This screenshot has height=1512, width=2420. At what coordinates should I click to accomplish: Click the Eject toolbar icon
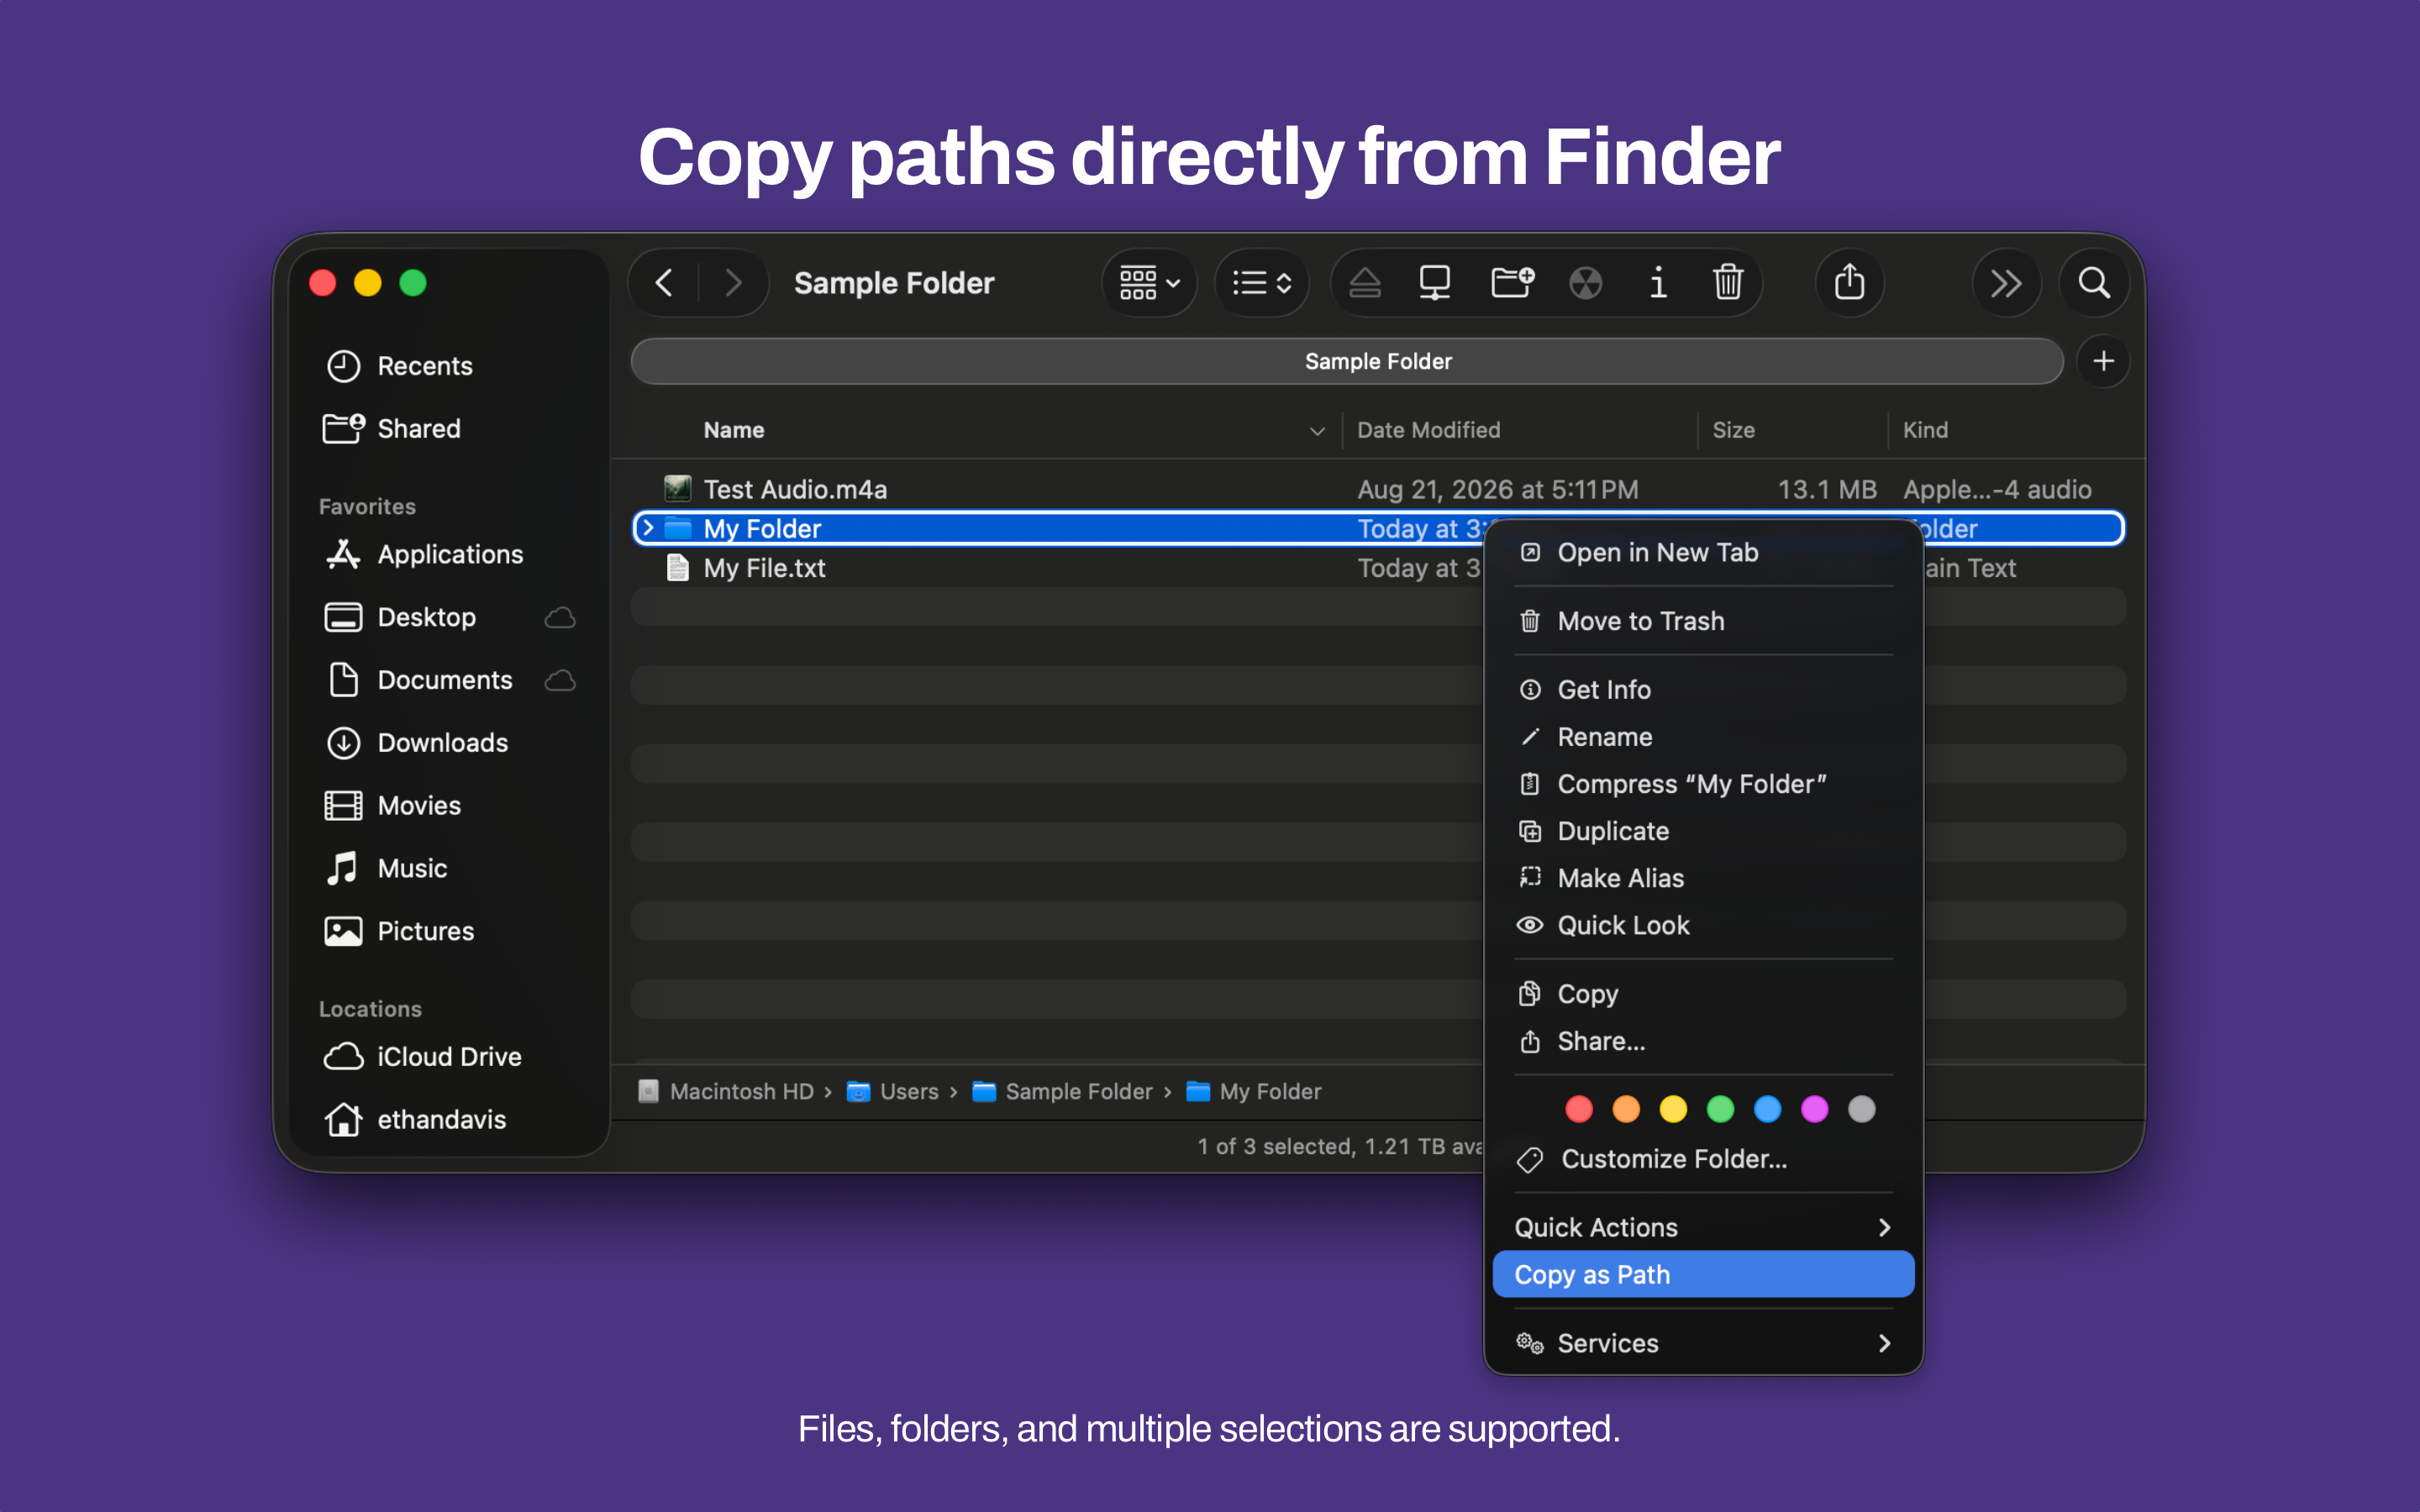coord(1365,283)
